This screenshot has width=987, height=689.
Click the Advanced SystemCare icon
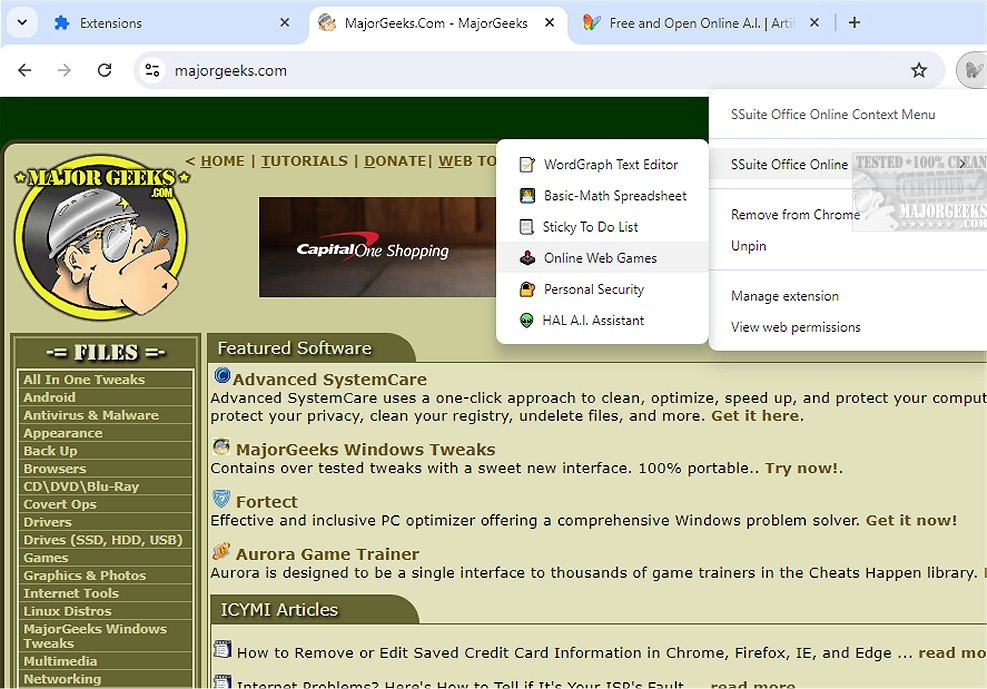coord(222,376)
